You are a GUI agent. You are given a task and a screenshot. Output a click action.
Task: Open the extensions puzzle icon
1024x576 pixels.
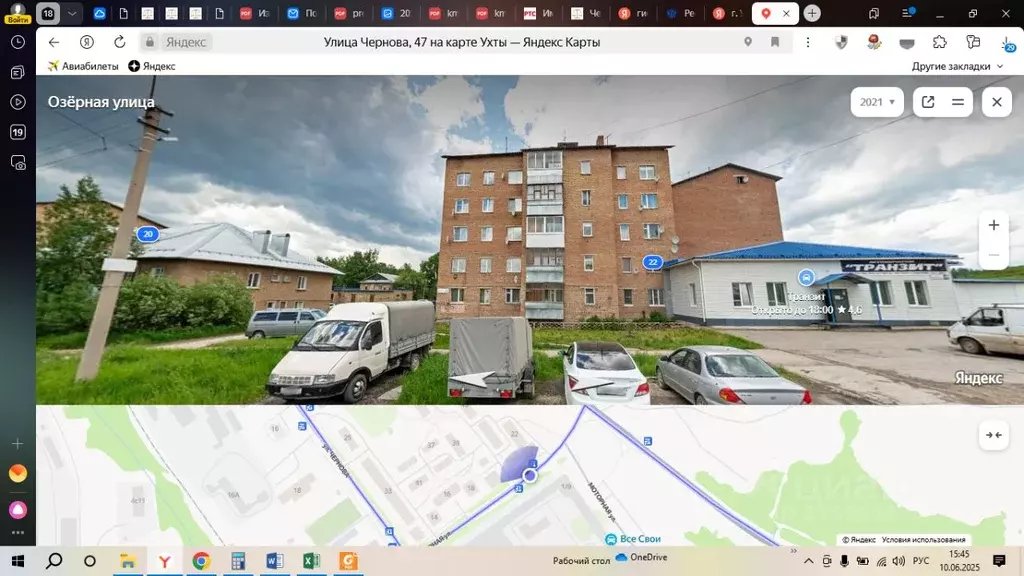pos(940,42)
